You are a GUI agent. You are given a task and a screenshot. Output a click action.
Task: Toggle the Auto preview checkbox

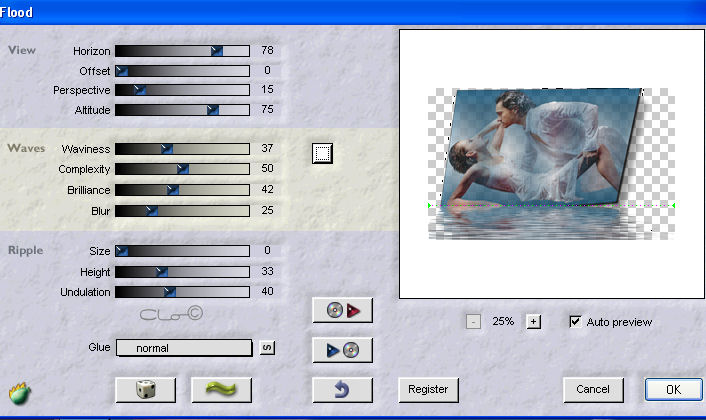tap(575, 321)
